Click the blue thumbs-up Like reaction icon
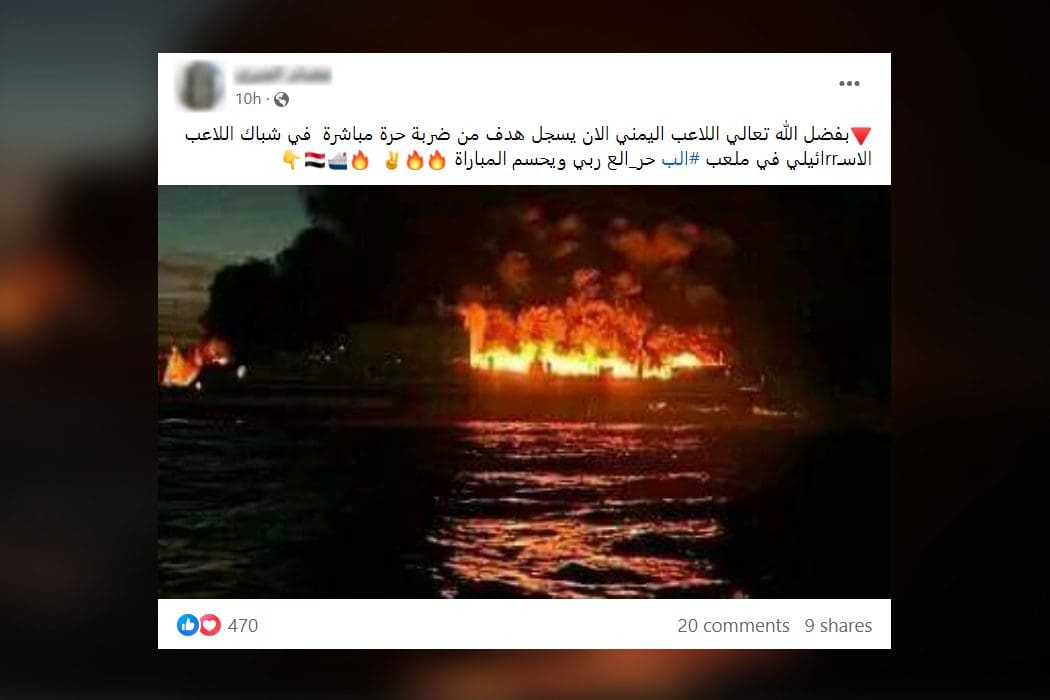Image resolution: width=1050 pixels, height=700 pixels. pyautogui.click(x=188, y=625)
